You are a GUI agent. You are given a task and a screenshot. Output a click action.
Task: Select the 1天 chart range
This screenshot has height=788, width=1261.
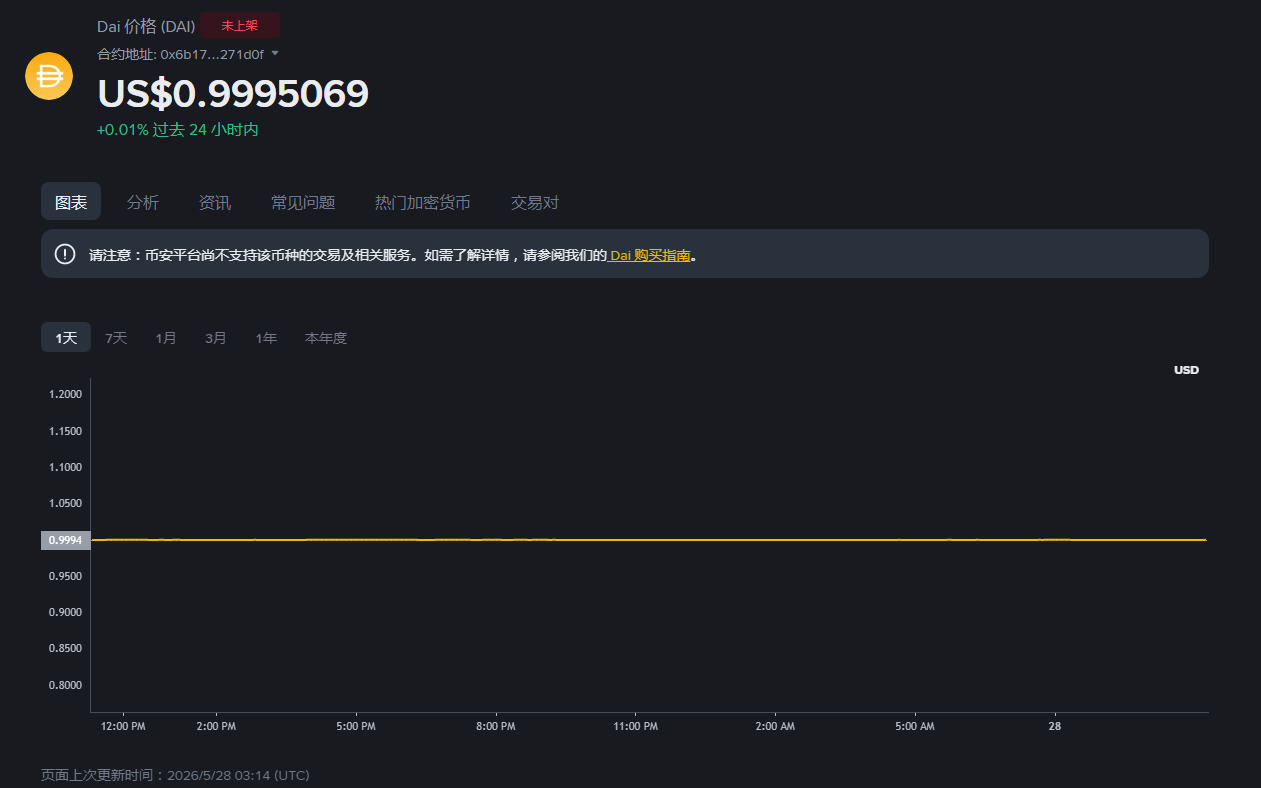(x=66, y=338)
